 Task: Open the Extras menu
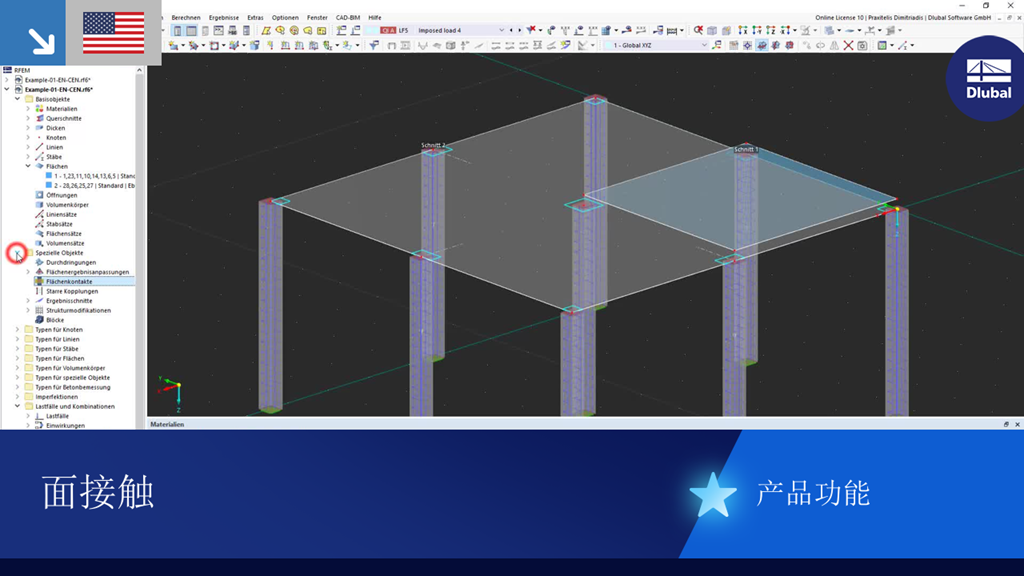click(255, 18)
